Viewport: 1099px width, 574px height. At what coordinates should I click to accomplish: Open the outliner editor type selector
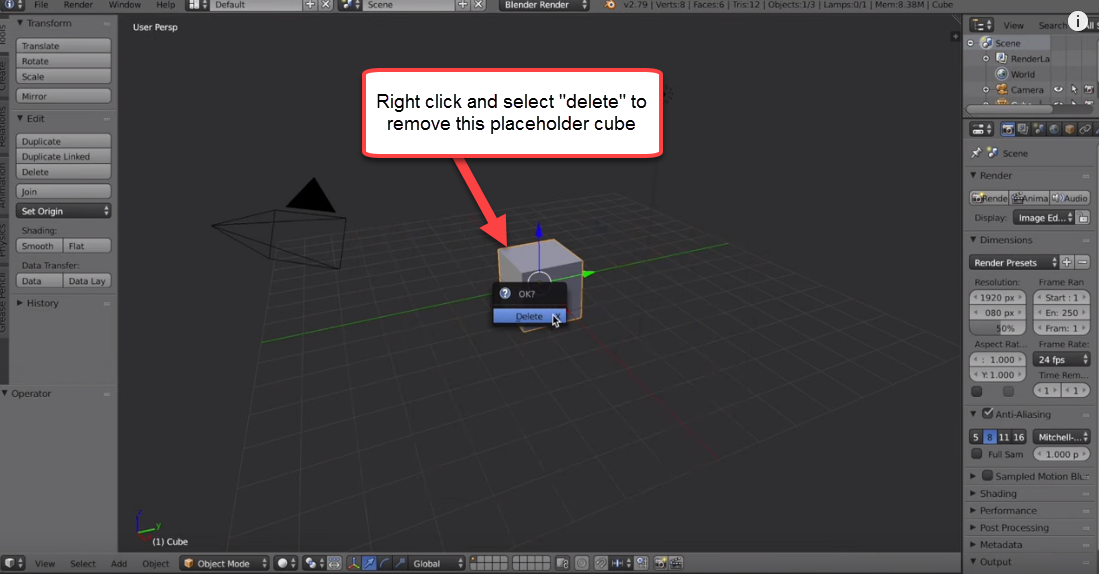[x=981, y=25]
